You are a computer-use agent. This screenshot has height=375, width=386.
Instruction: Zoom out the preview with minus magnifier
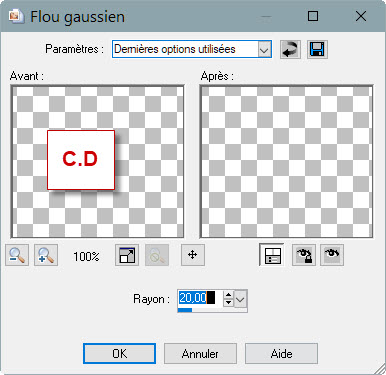click(17, 255)
